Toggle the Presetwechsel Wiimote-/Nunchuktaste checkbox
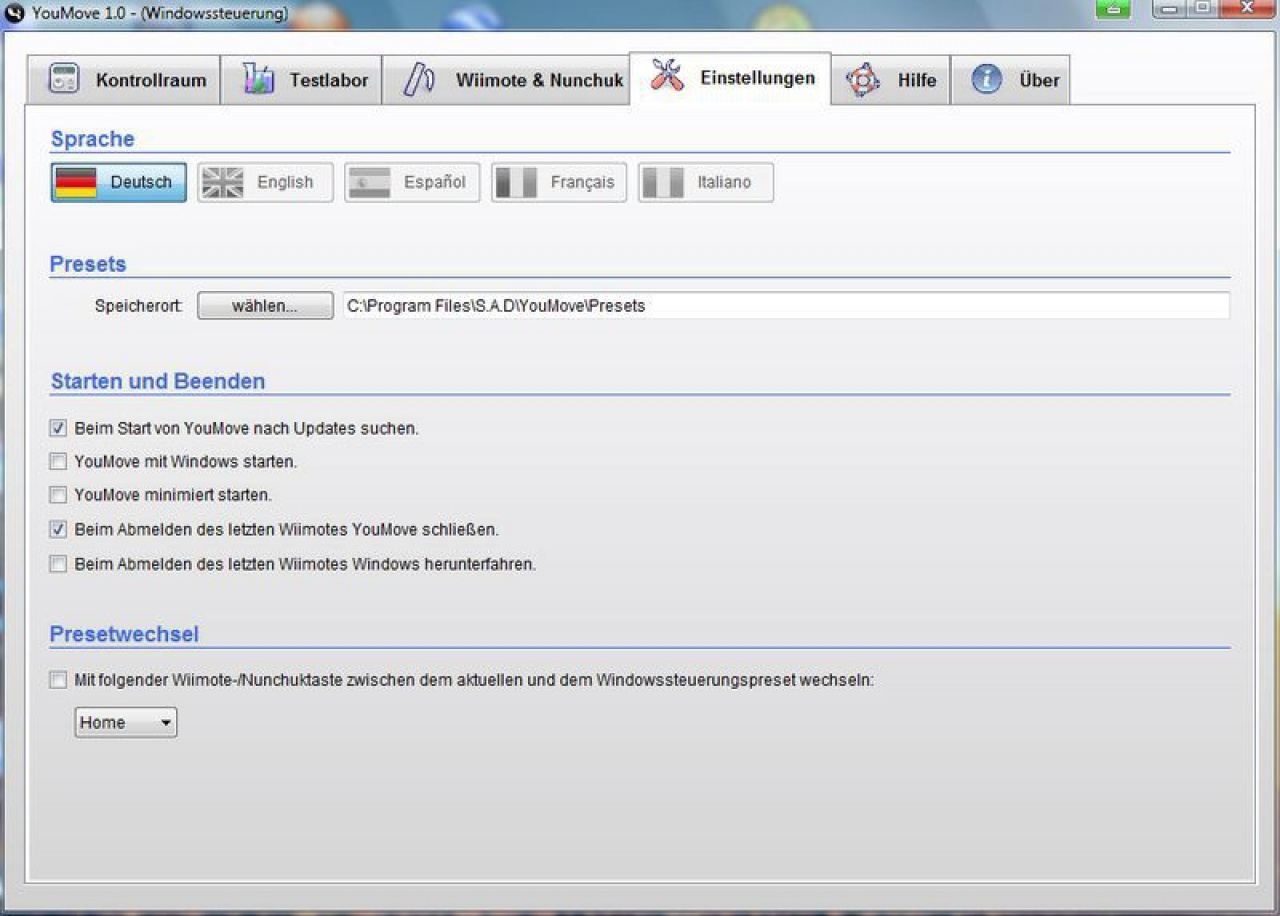 point(58,680)
